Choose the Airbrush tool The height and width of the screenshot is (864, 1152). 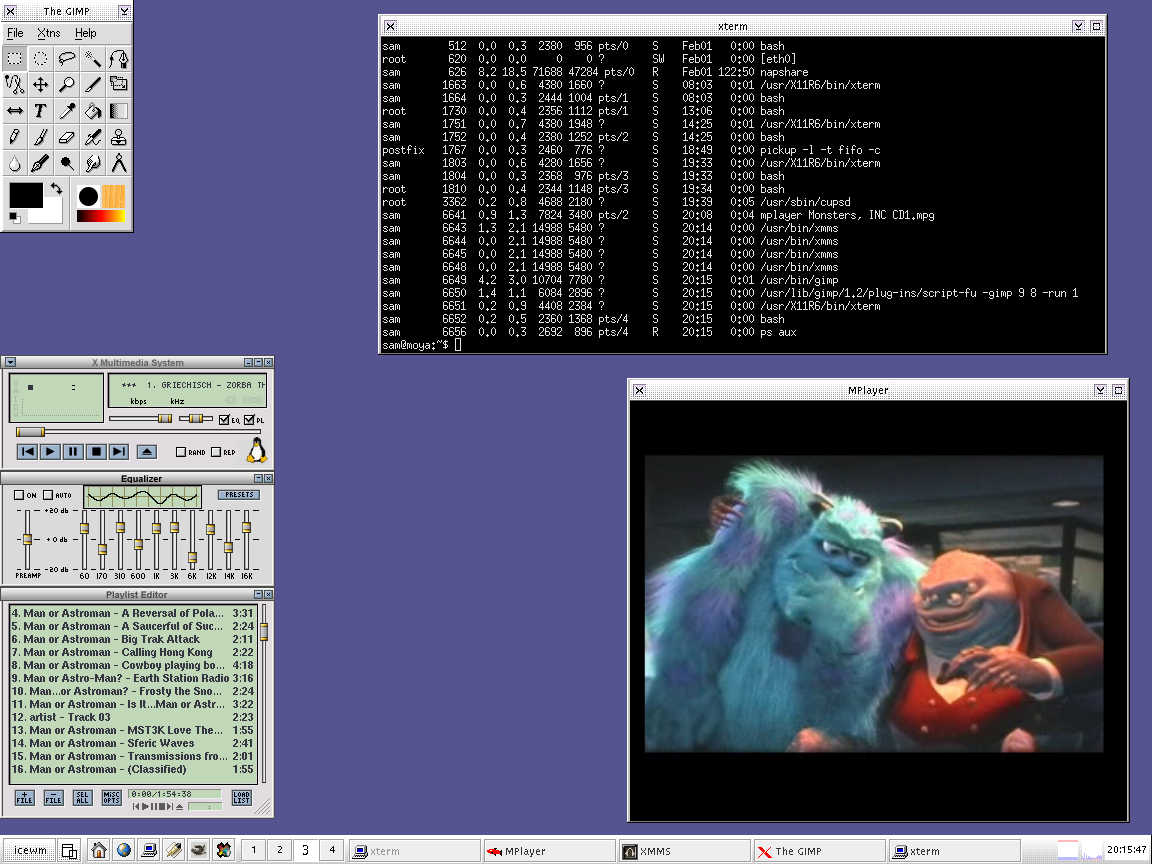click(x=93, y=137)
